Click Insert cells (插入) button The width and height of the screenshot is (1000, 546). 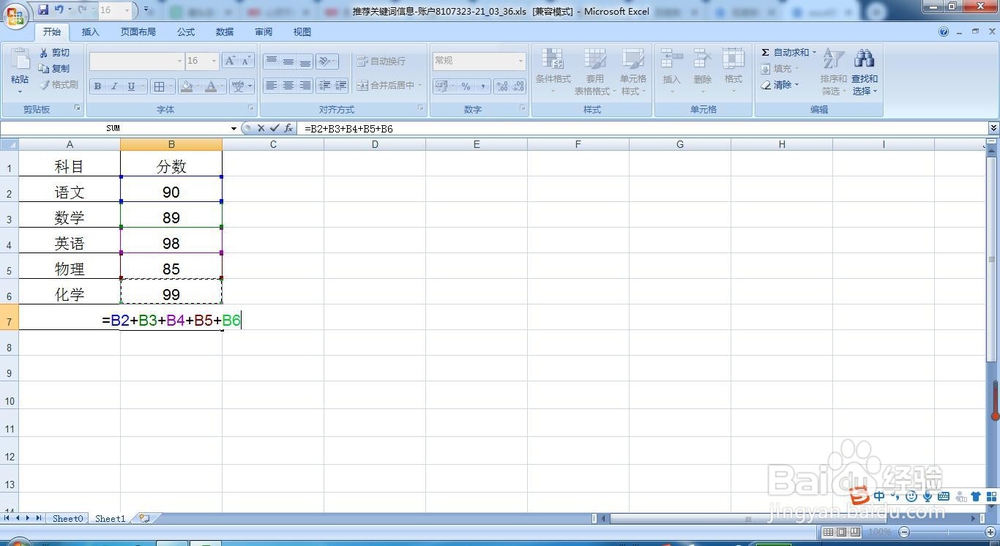[672, 71]
